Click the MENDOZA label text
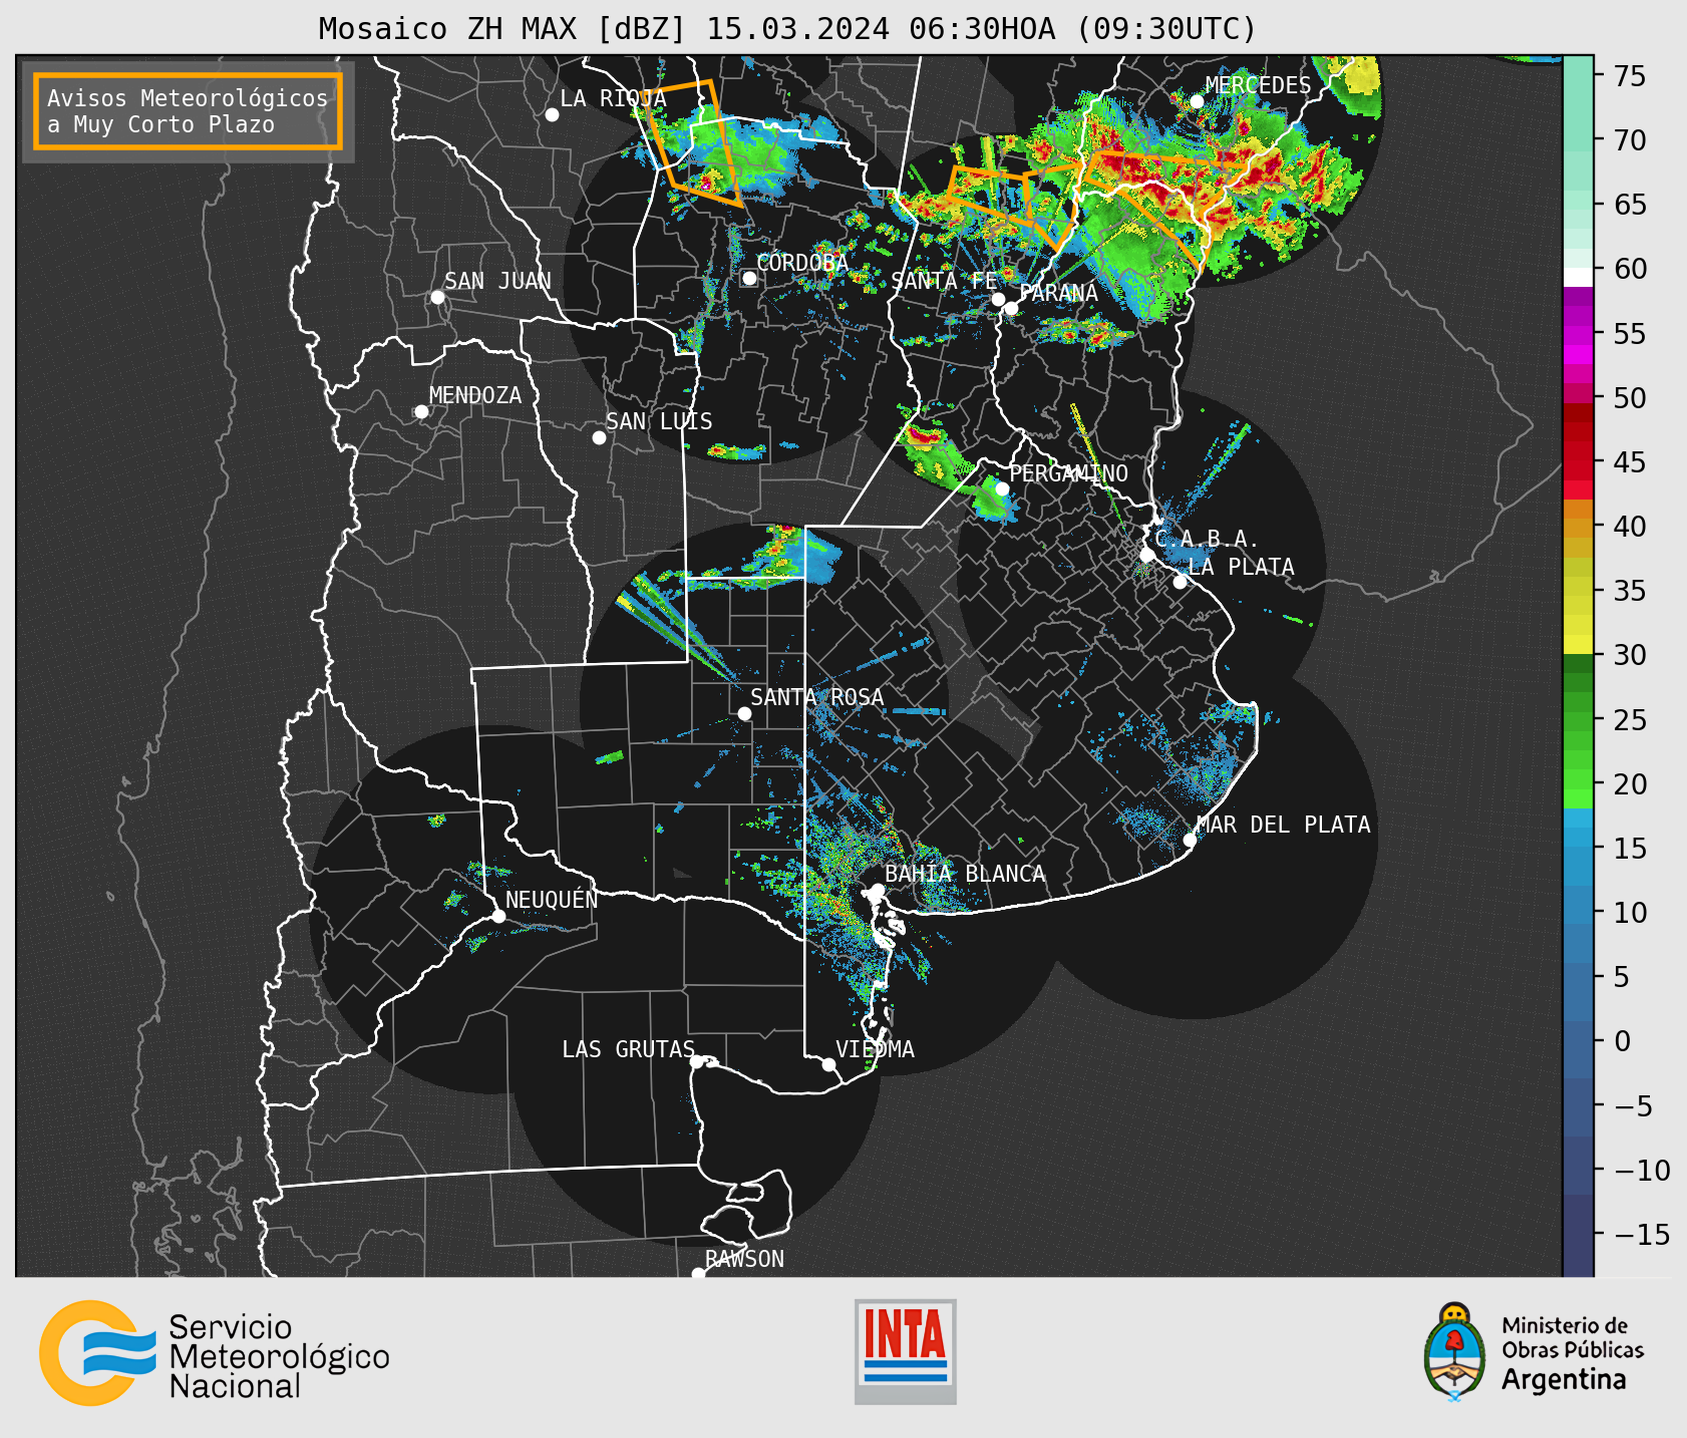The image size is (1687, 1438). pyautogui.click(x=475, y=395)
